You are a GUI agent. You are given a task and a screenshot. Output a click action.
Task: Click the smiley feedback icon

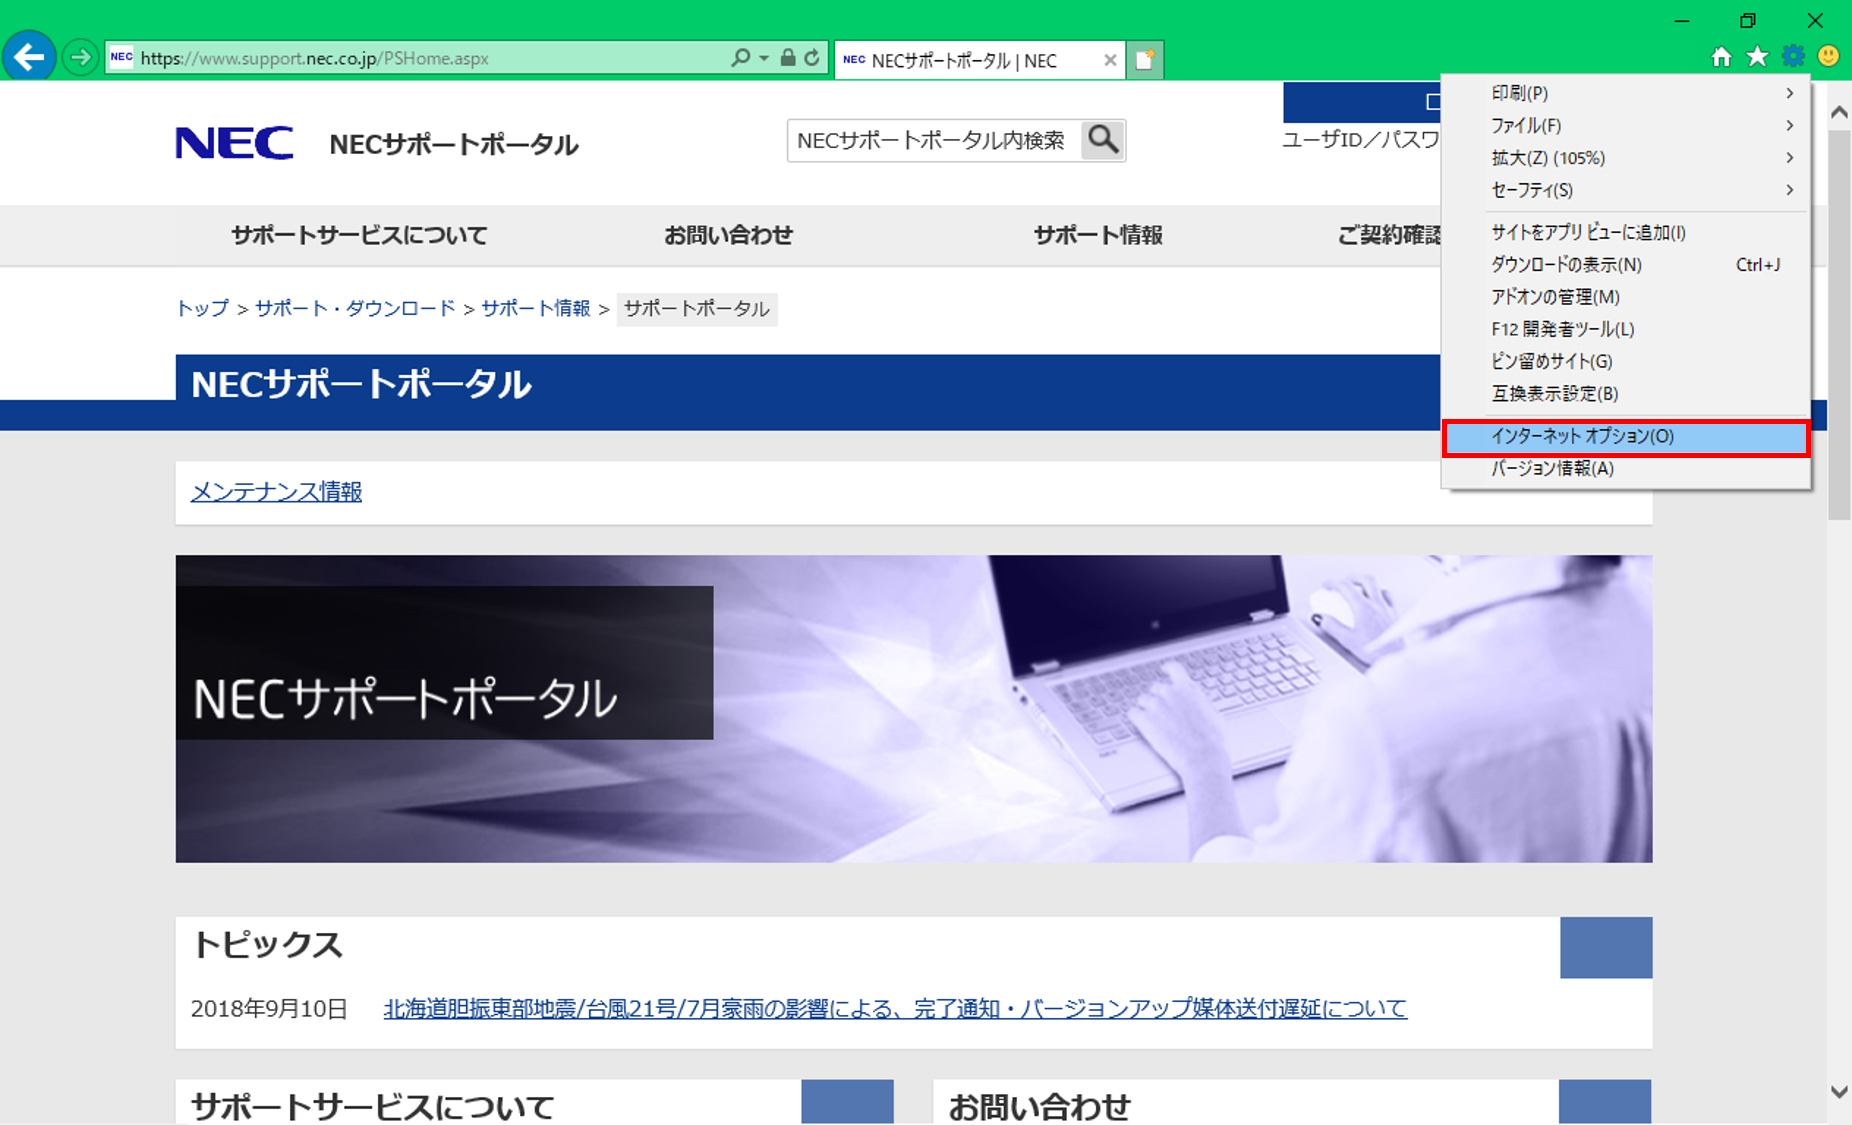pos(1828,57)
